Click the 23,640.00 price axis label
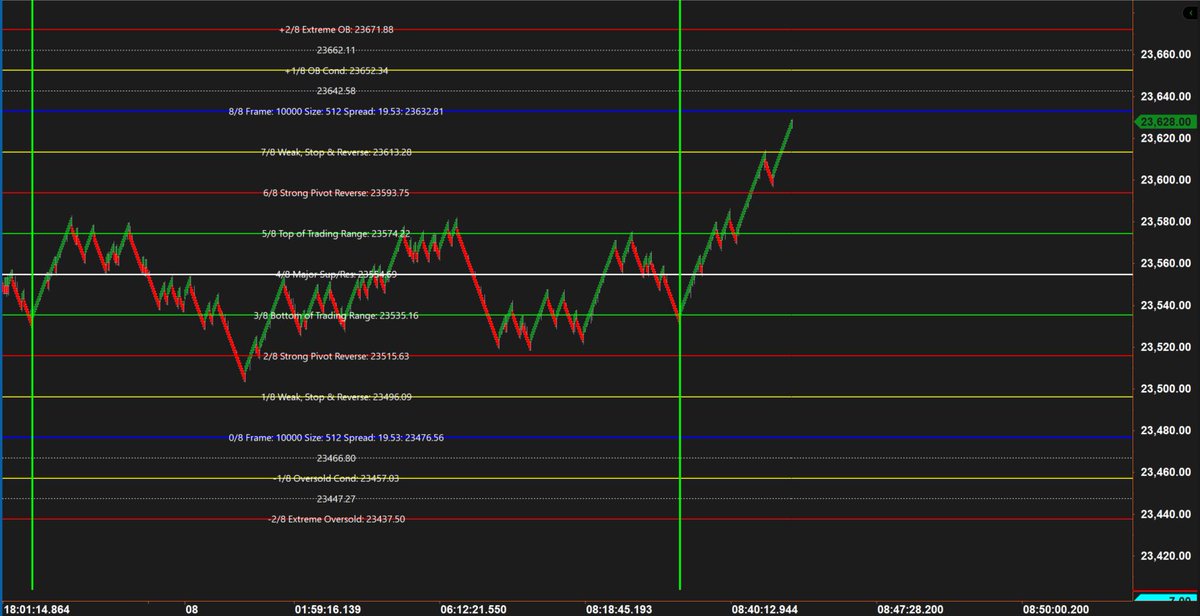This screenshot has width=1200, height=616. click(x=1165, y=96)
